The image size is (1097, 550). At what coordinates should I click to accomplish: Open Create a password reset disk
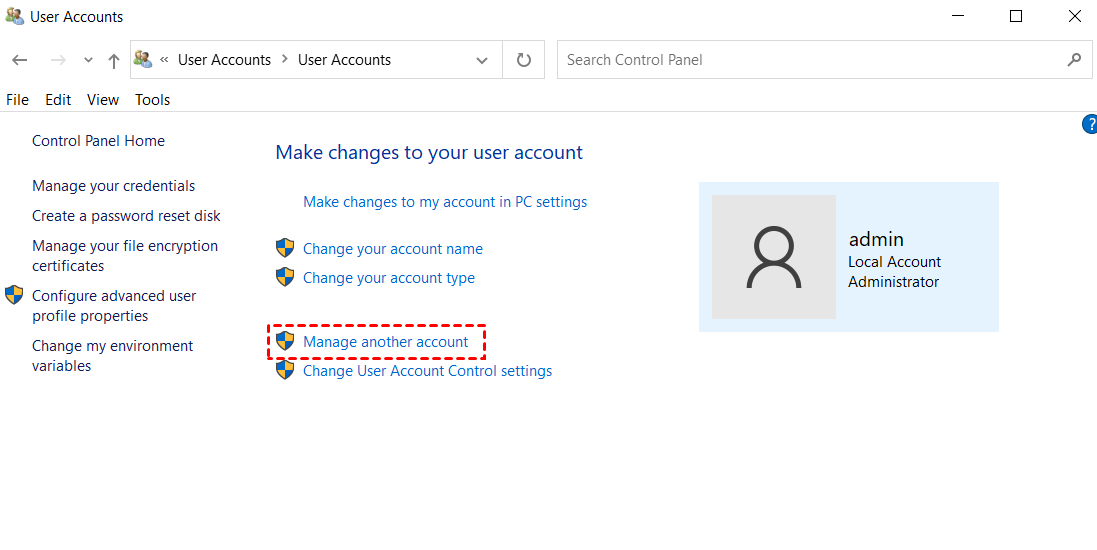tap(126, 216)
